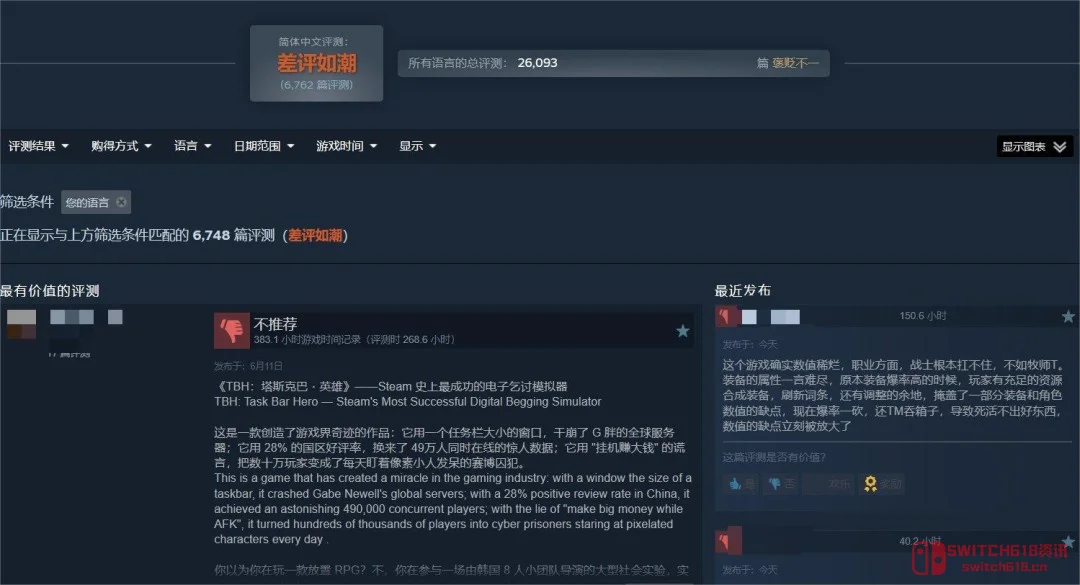Image resolution: width=1080 pixels, height=585 pixels.
Task: Open the 评测结果 filter dropdown
Action: tap(39, 146)
